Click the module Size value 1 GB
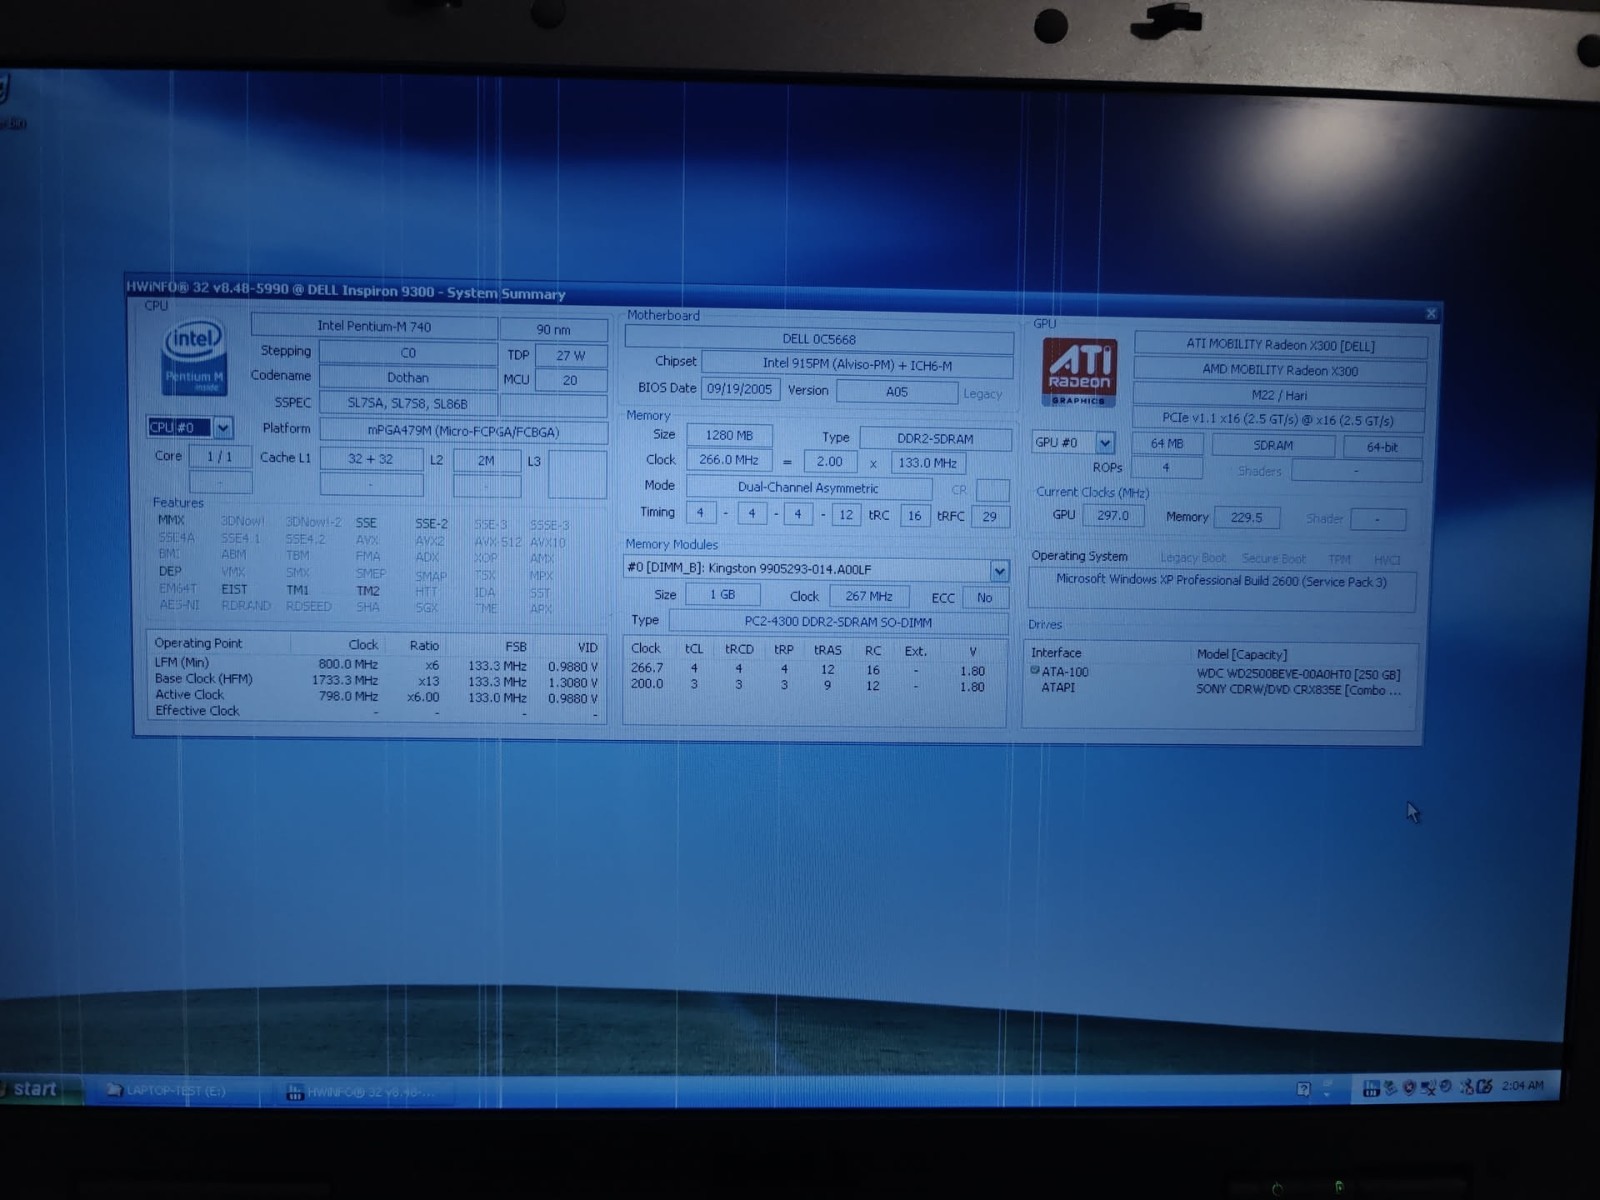 click(x=722, y=595)
